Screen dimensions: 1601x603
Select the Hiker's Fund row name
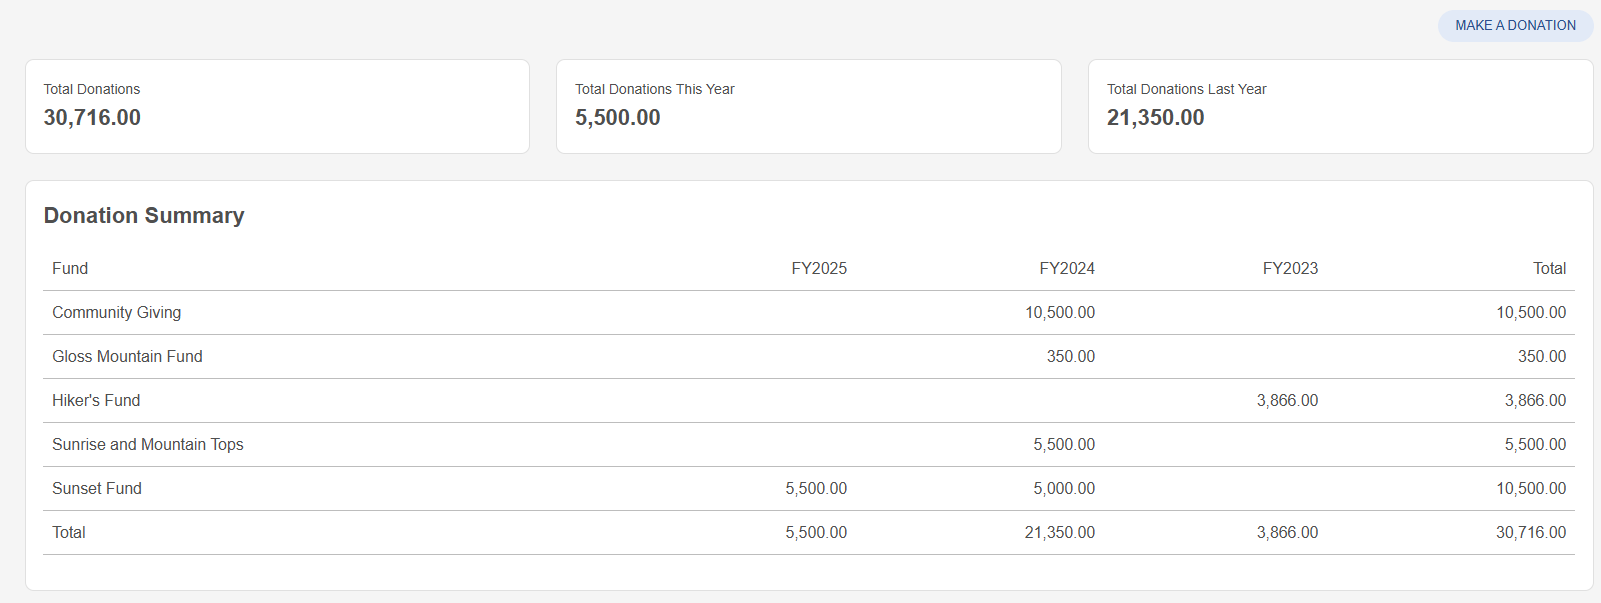[x=96, y=400]
